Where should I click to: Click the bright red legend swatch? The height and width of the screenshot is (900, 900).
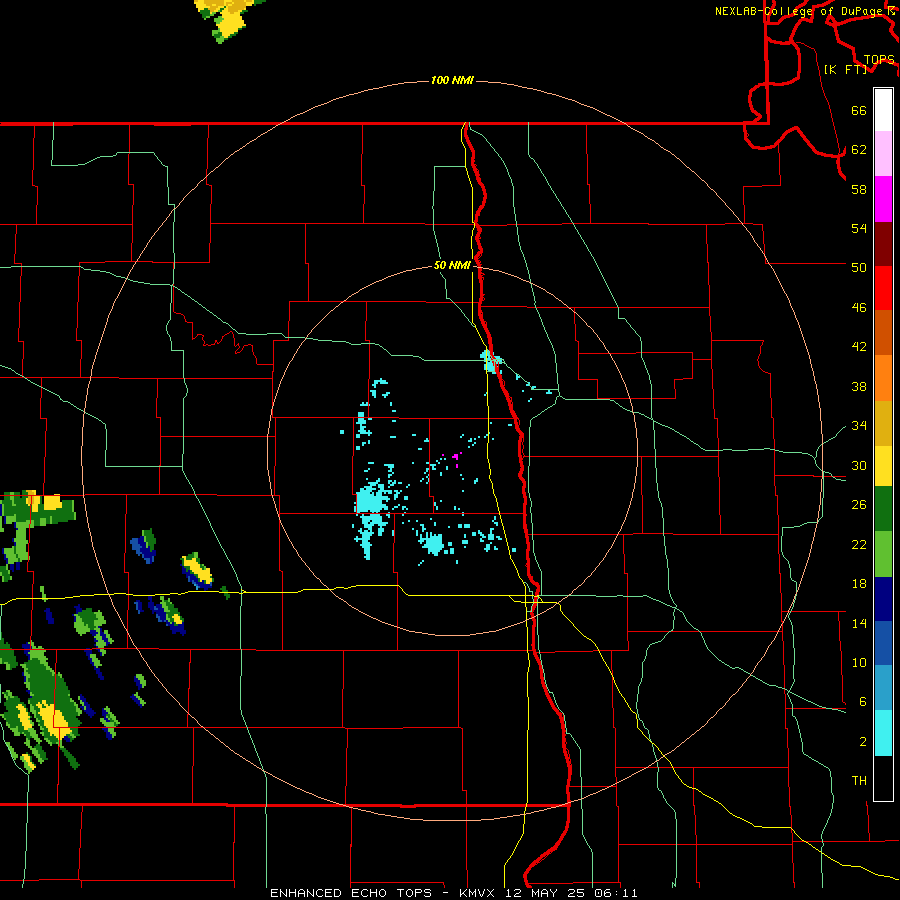pyautogui.click(x=883, y=288)
